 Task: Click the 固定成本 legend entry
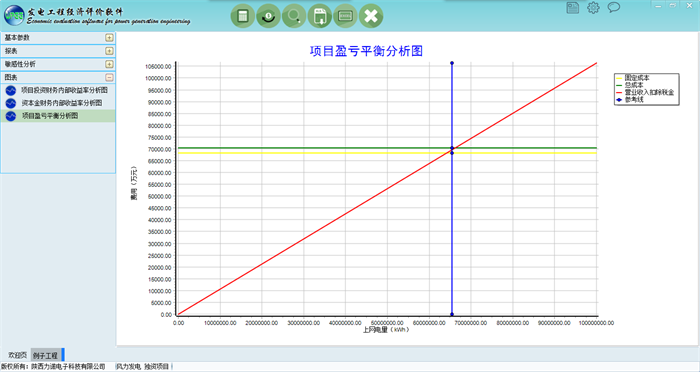(637, 78)
